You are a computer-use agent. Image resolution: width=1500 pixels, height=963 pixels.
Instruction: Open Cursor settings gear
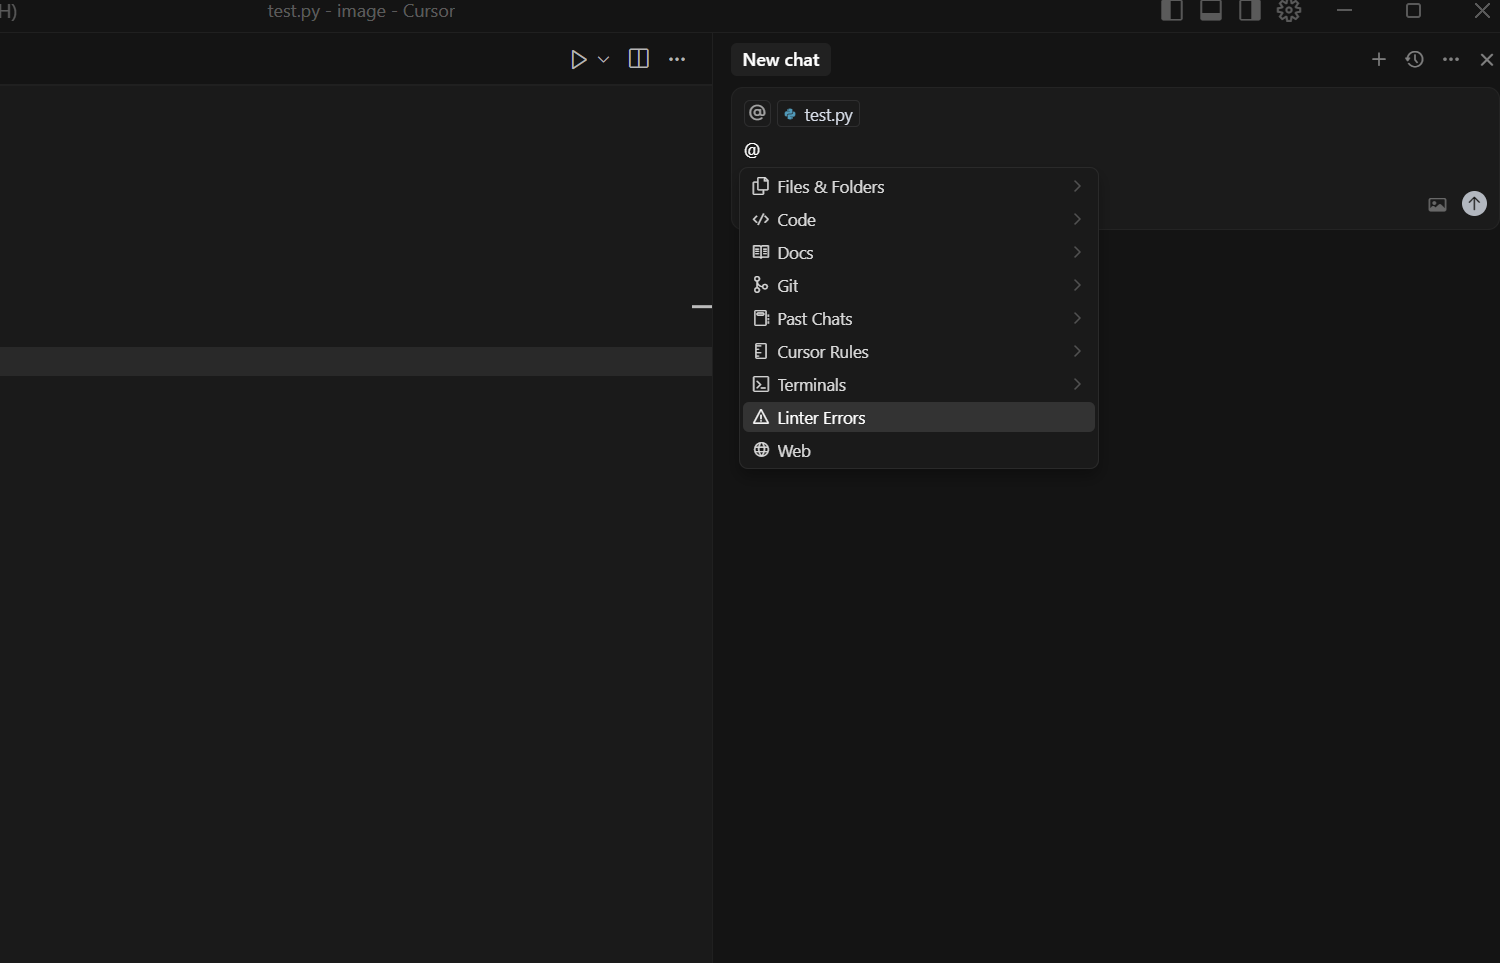[x=1289, y=11]
